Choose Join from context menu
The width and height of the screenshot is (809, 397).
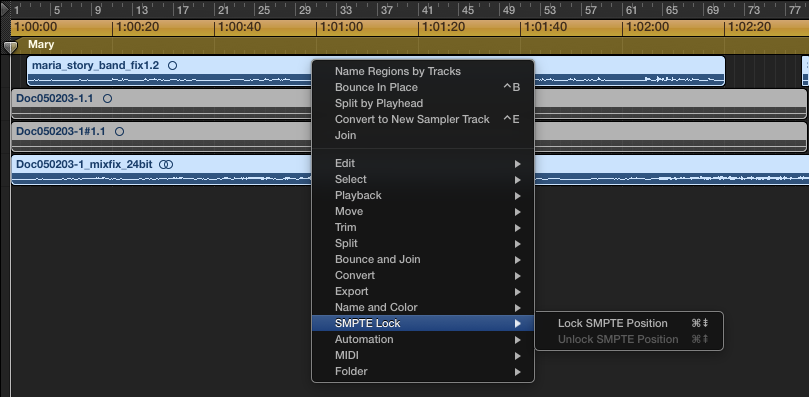423,135
